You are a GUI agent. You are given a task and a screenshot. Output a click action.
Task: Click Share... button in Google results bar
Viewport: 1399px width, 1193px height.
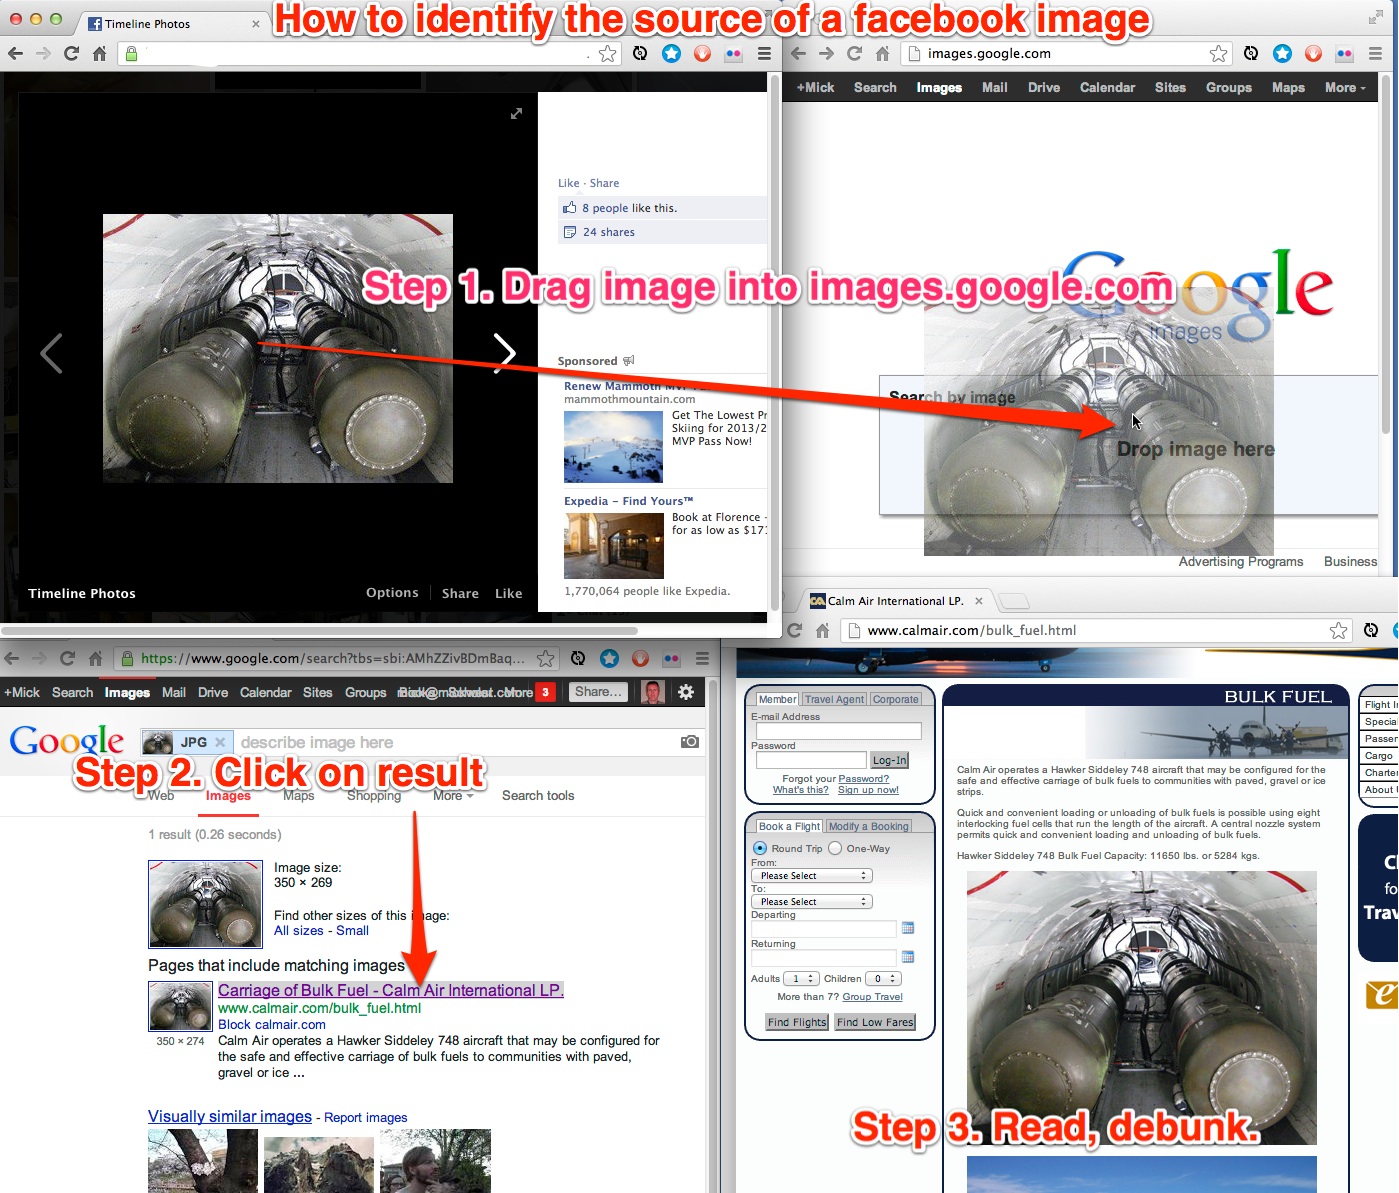(598, 692)
